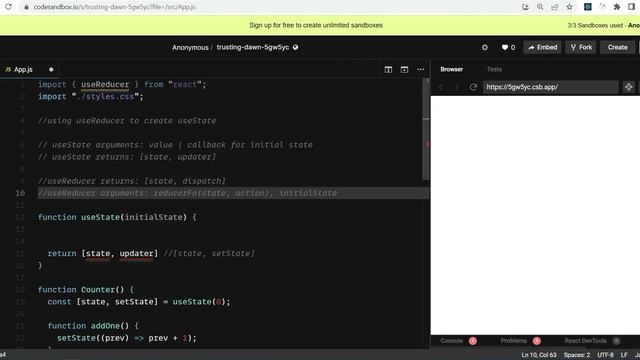Open the Problems panel tab
Viewport: 640px width, 360px height.
(x=513, y=341)
